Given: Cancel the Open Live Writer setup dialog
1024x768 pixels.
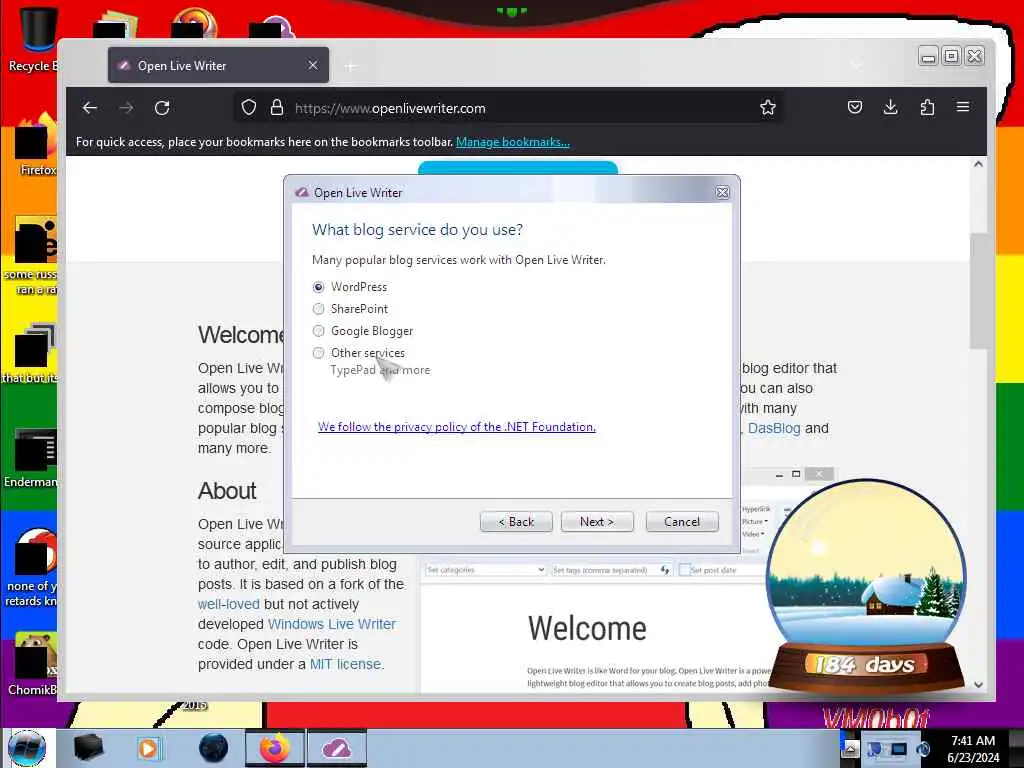Looking at the screenshot, I should (x=682, y=522).
